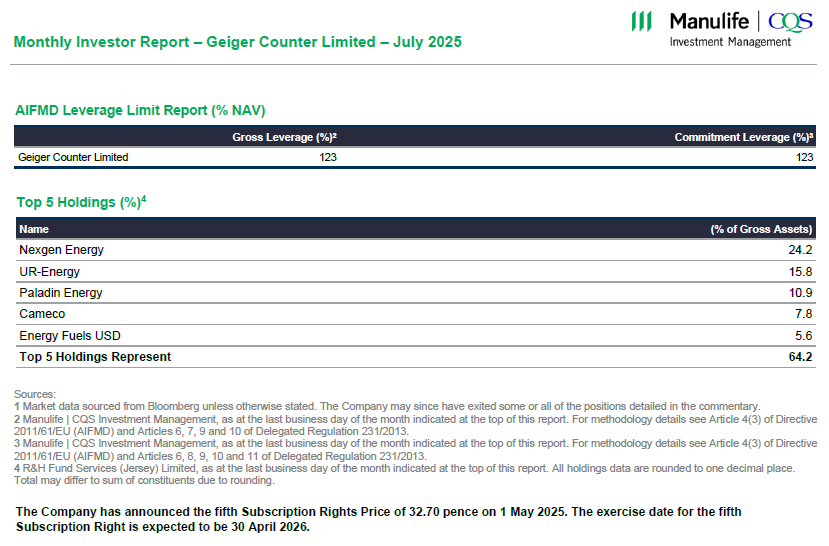
Task: Select the 'UR-Energy' holding name
Action: 49,271
